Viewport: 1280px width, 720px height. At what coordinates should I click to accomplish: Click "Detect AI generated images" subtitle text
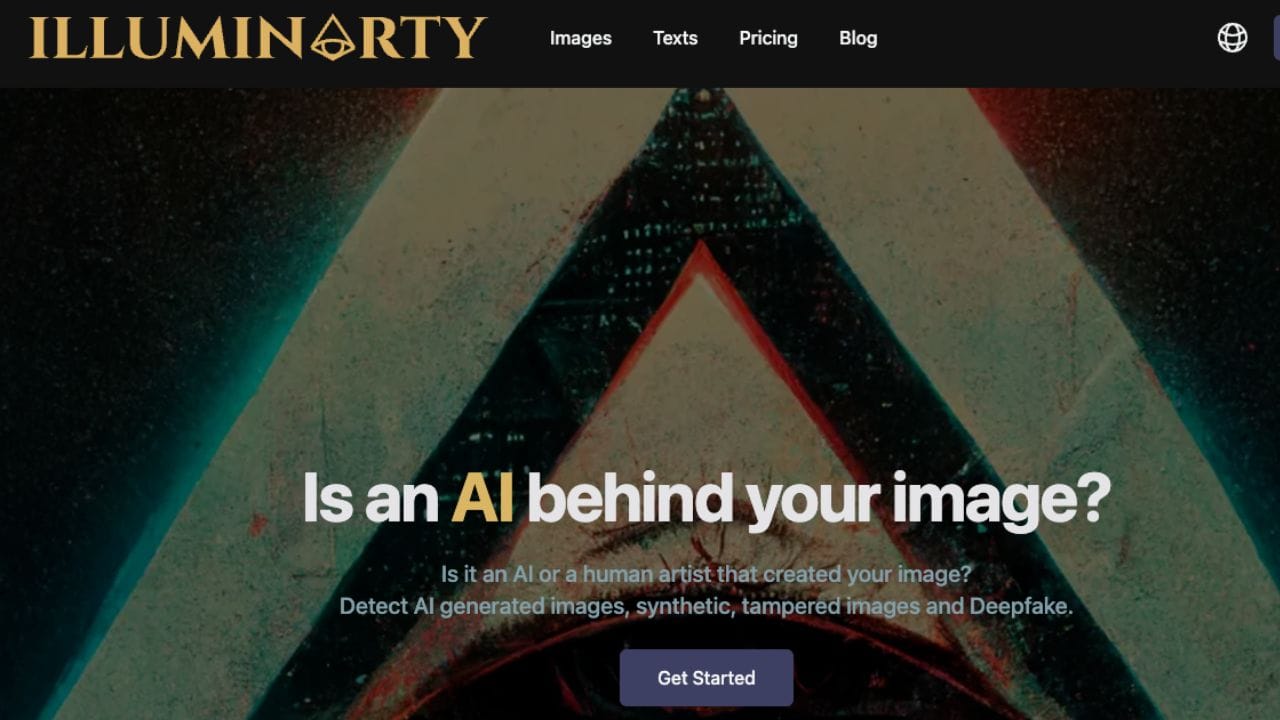click(x=484, y=607)
